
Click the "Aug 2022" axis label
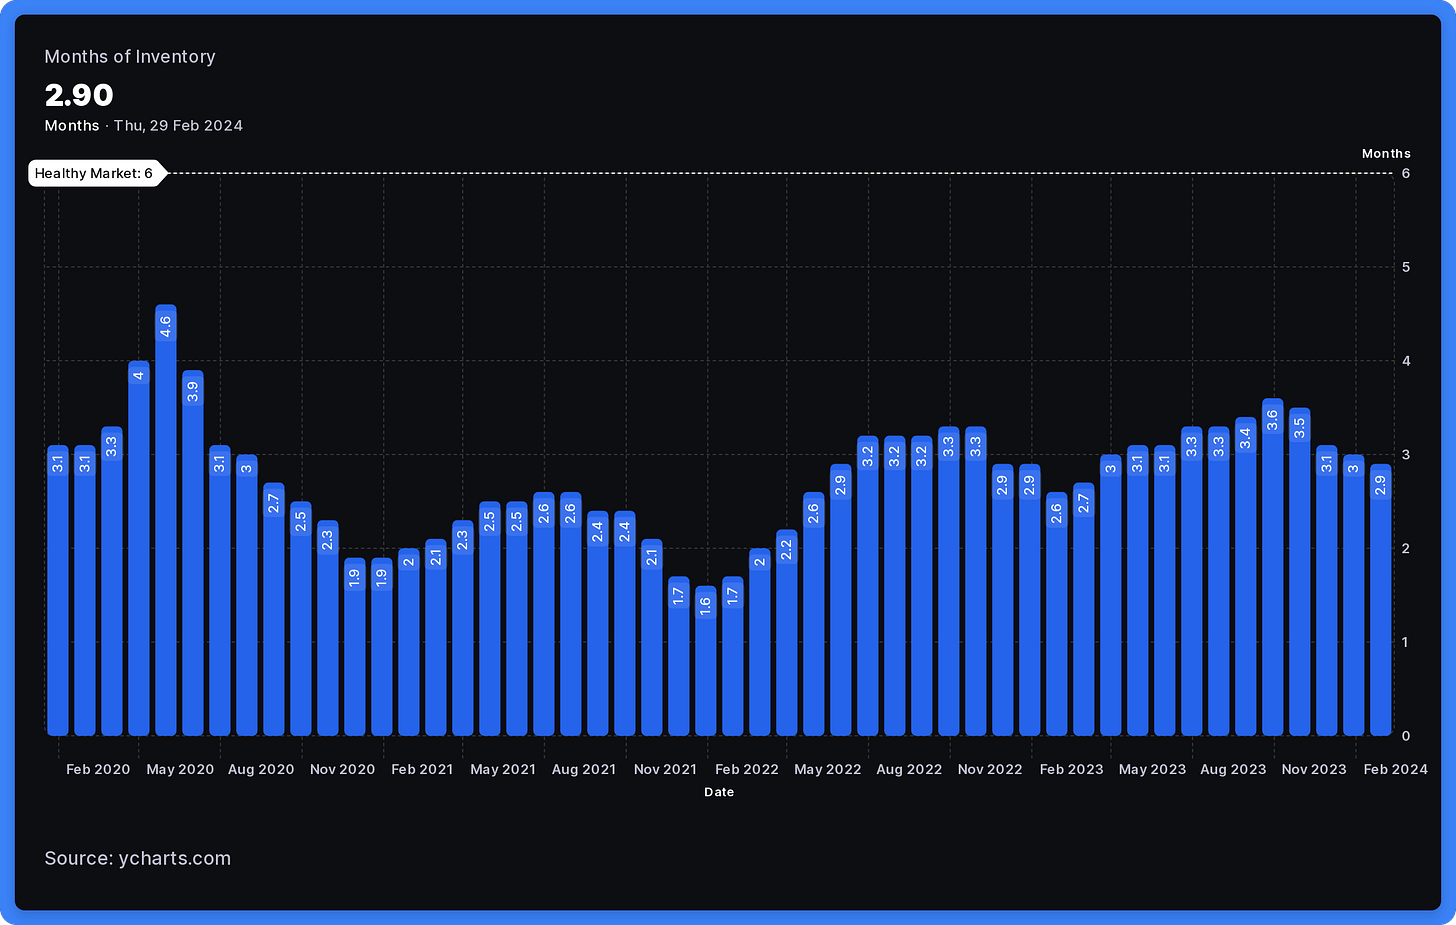(909, 769)
